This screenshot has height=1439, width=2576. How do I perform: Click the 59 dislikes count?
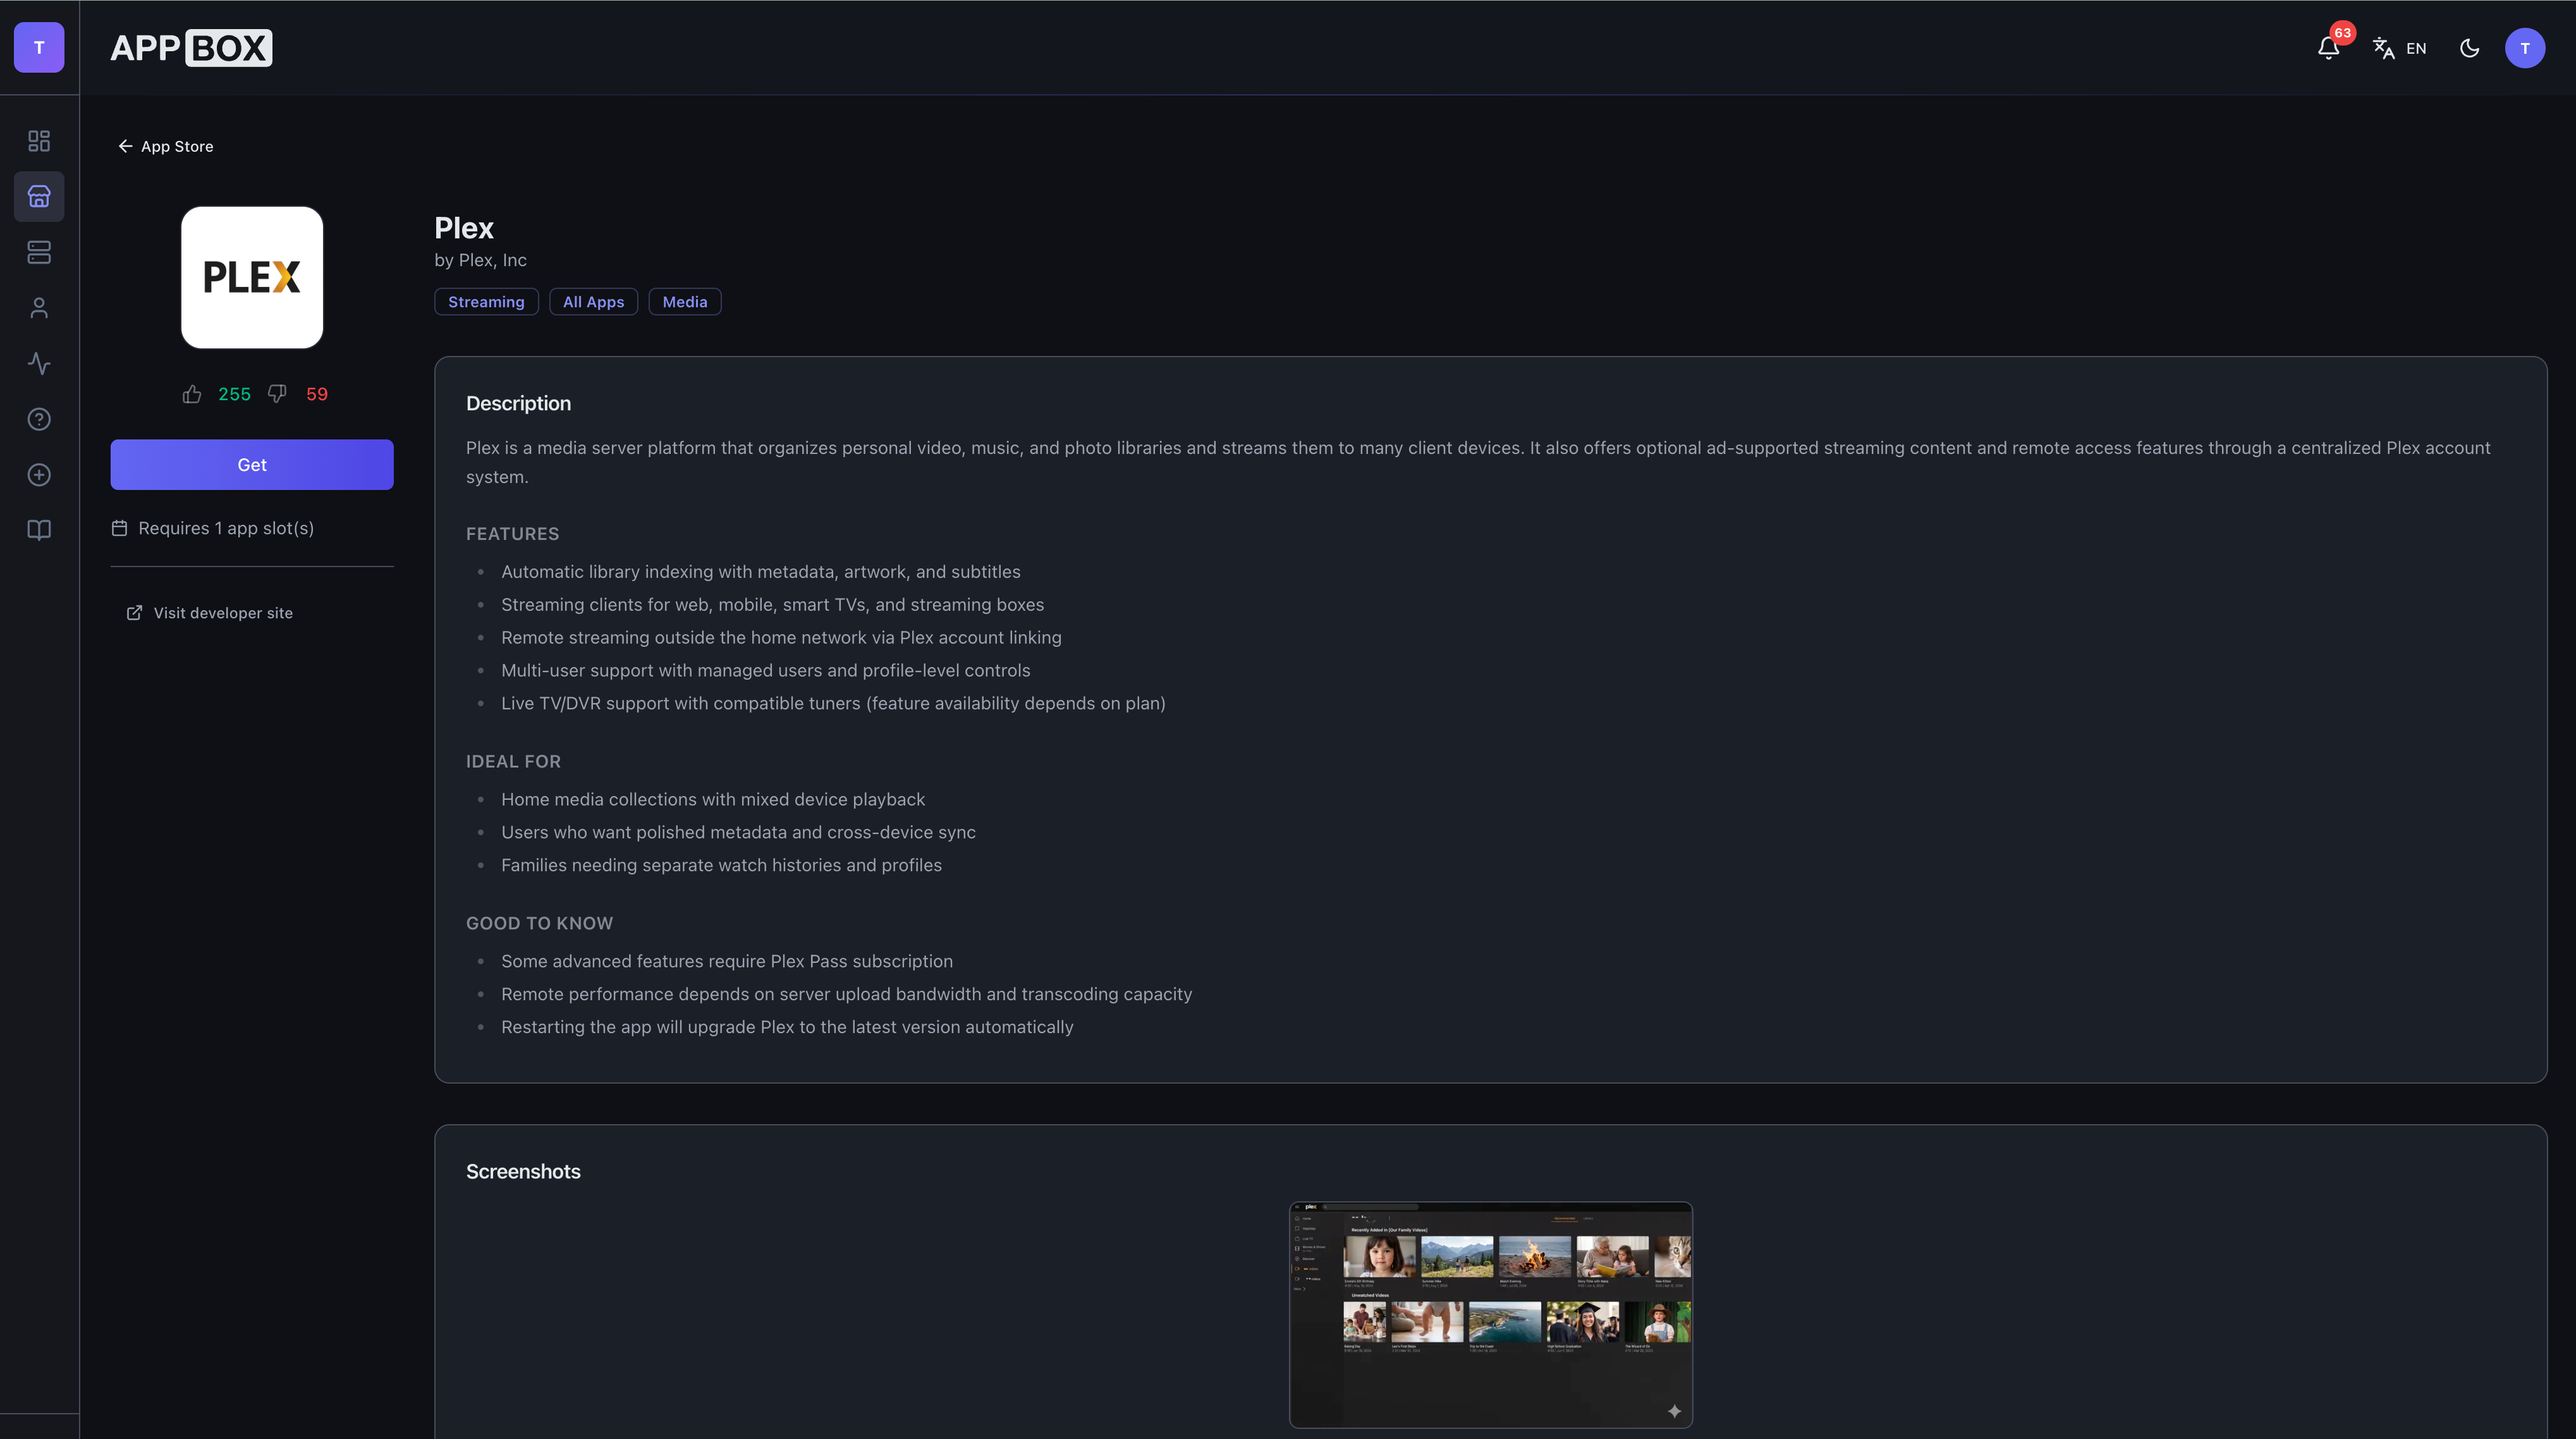pyautogui.click(x=317, y=394)
